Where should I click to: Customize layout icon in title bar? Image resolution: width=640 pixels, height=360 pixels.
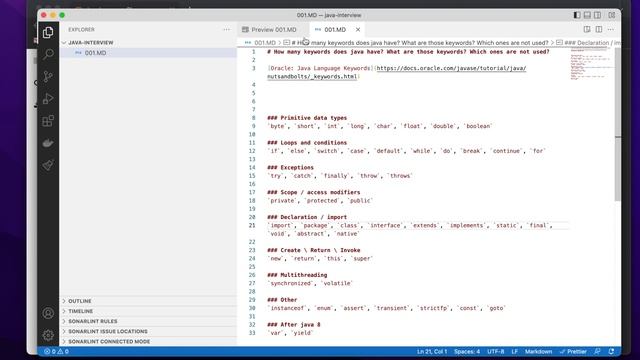pyautogui.click(x=611, y=15)
